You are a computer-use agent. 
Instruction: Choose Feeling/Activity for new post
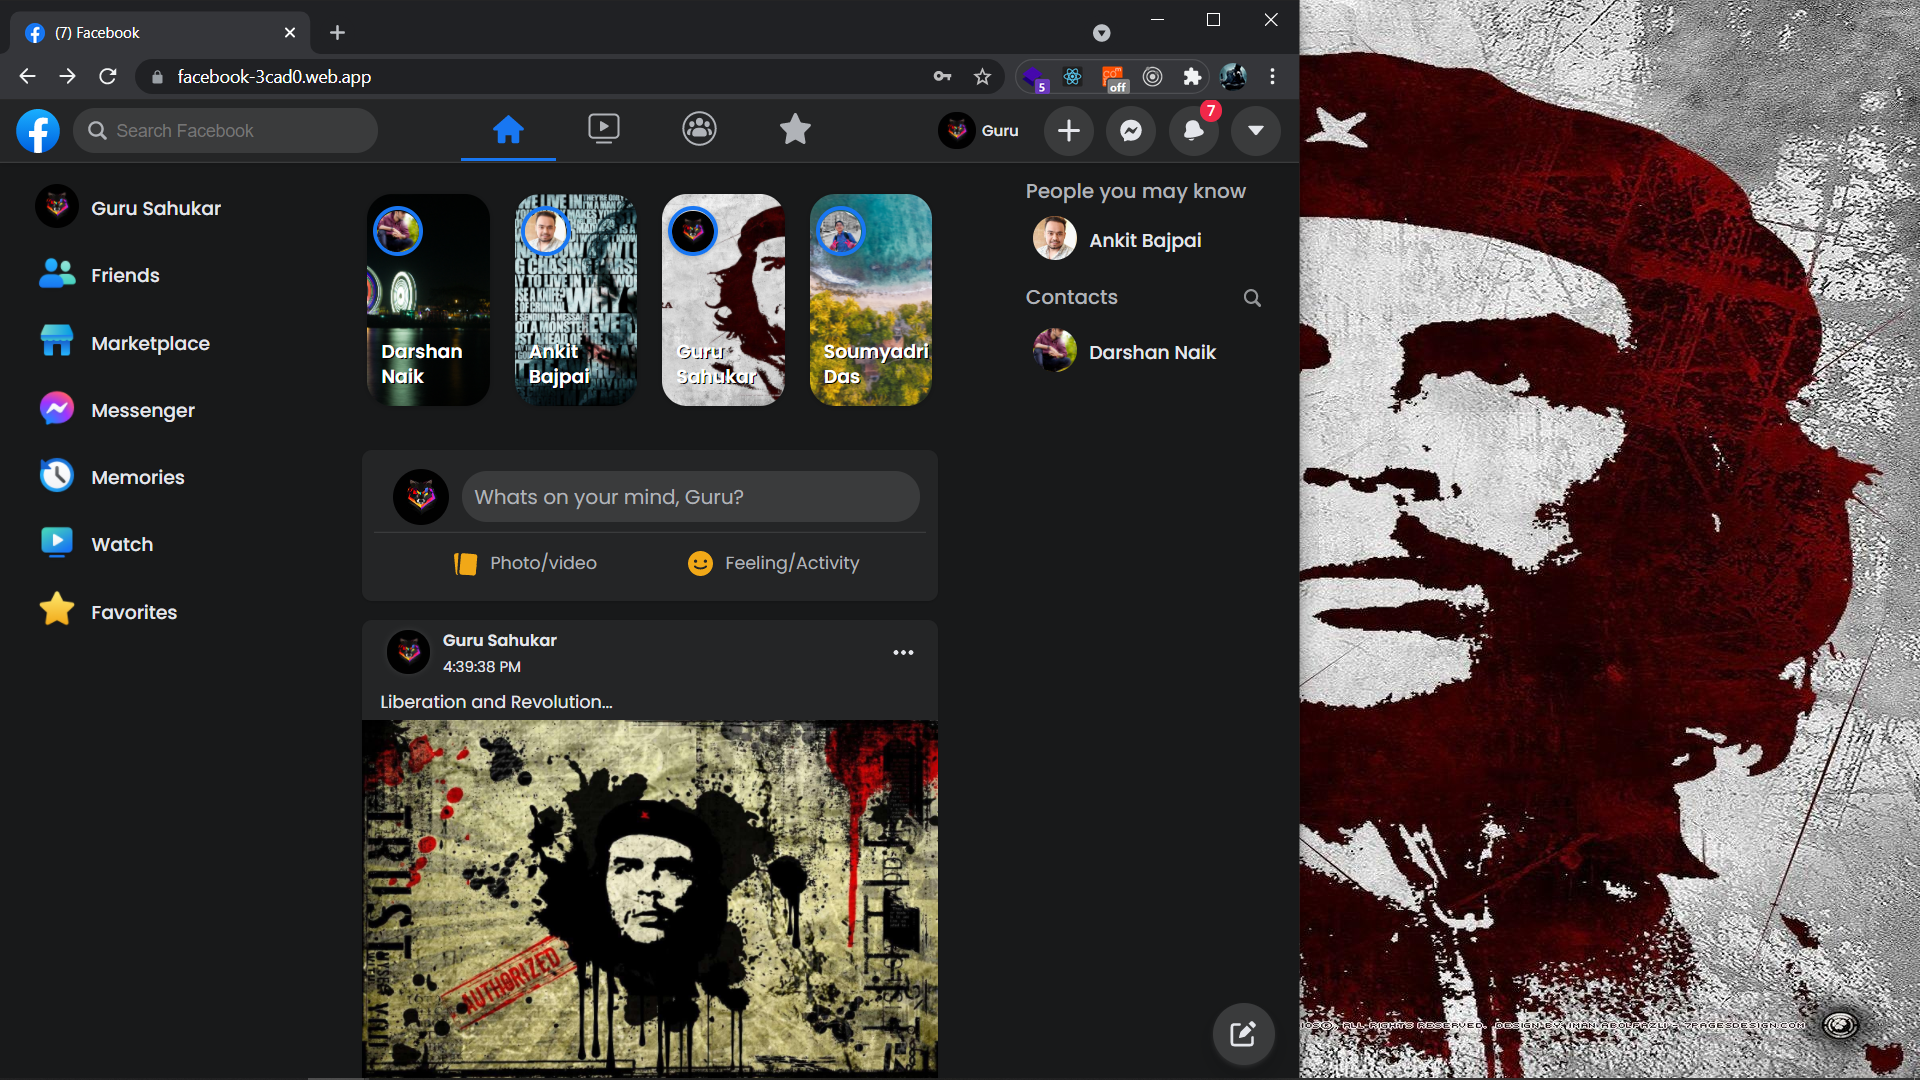(x=774, y=563)
